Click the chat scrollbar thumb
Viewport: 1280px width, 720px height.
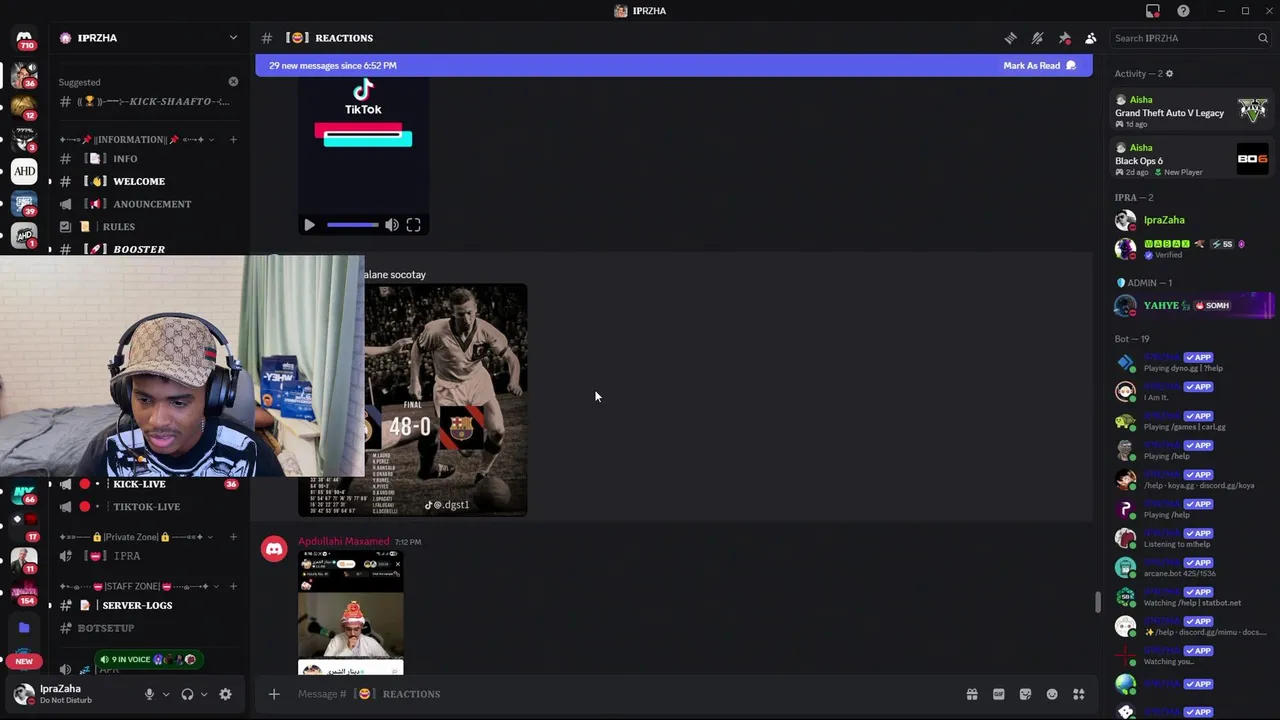pos(1097,602)
